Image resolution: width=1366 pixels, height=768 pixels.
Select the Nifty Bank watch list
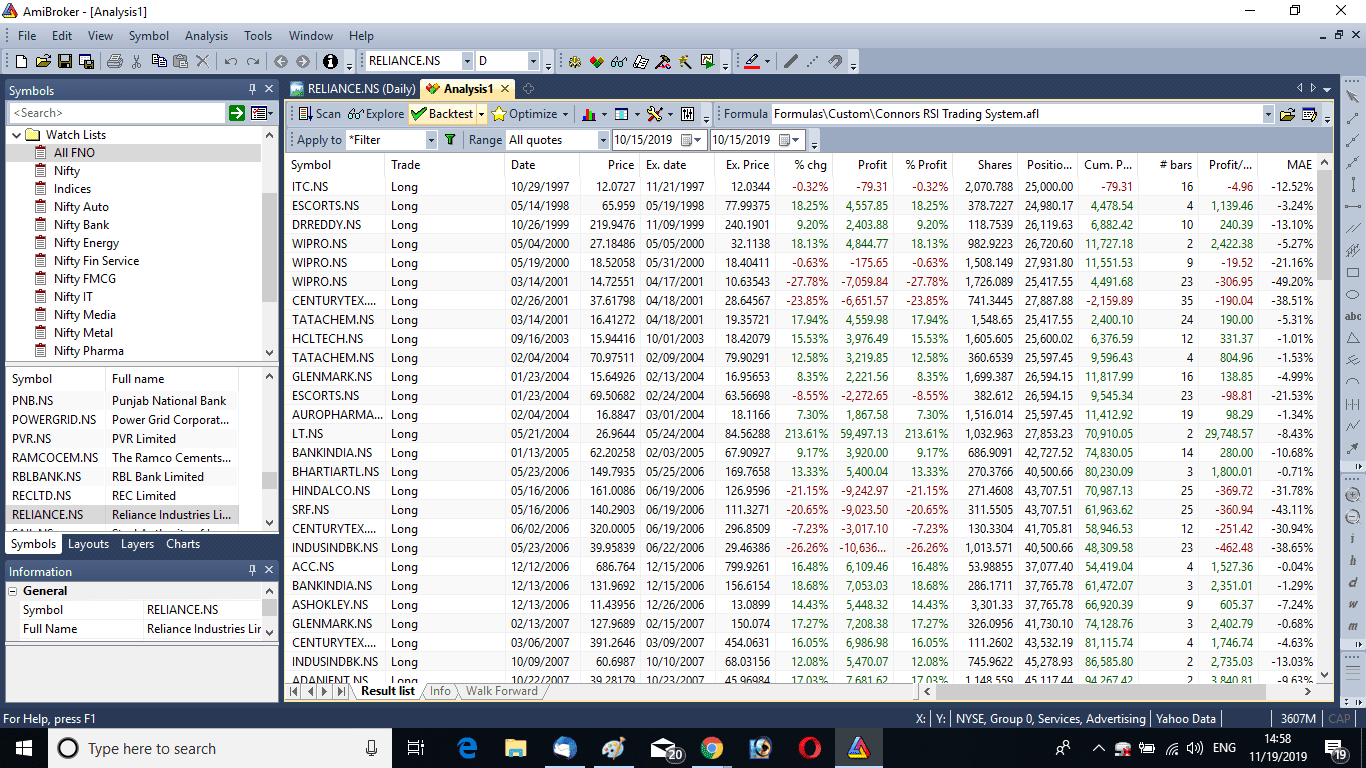click(x=81, y=225)
